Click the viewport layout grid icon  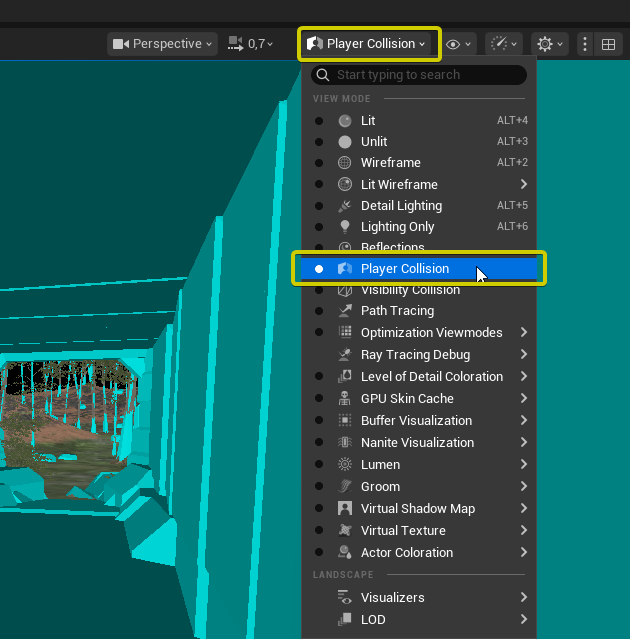pos(607,44)
